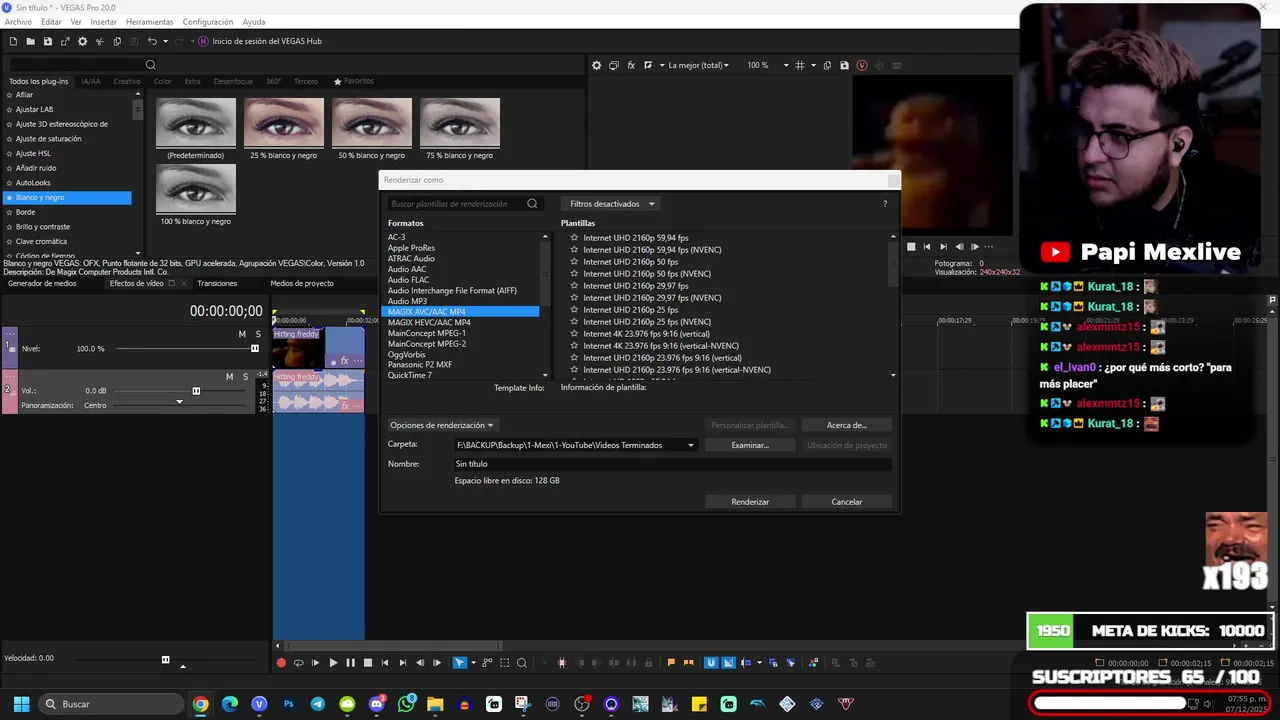Image resolution: width=1280 pixels, height=720 pixels.
Task: Click the Insert region icon
Action: 688,662
